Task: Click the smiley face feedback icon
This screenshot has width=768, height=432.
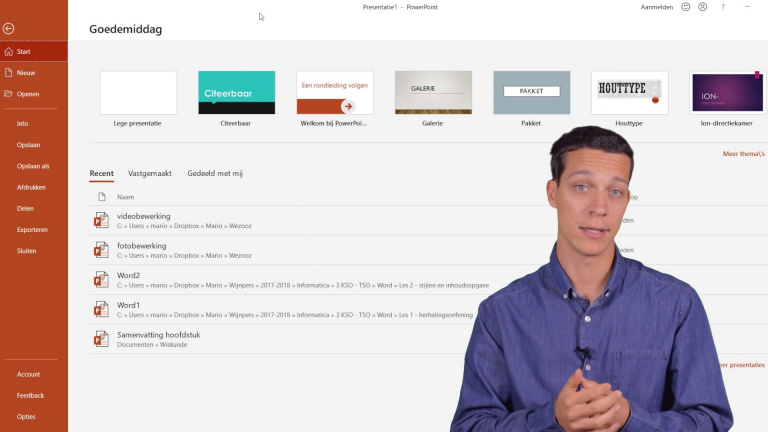Action: point(685,7)
